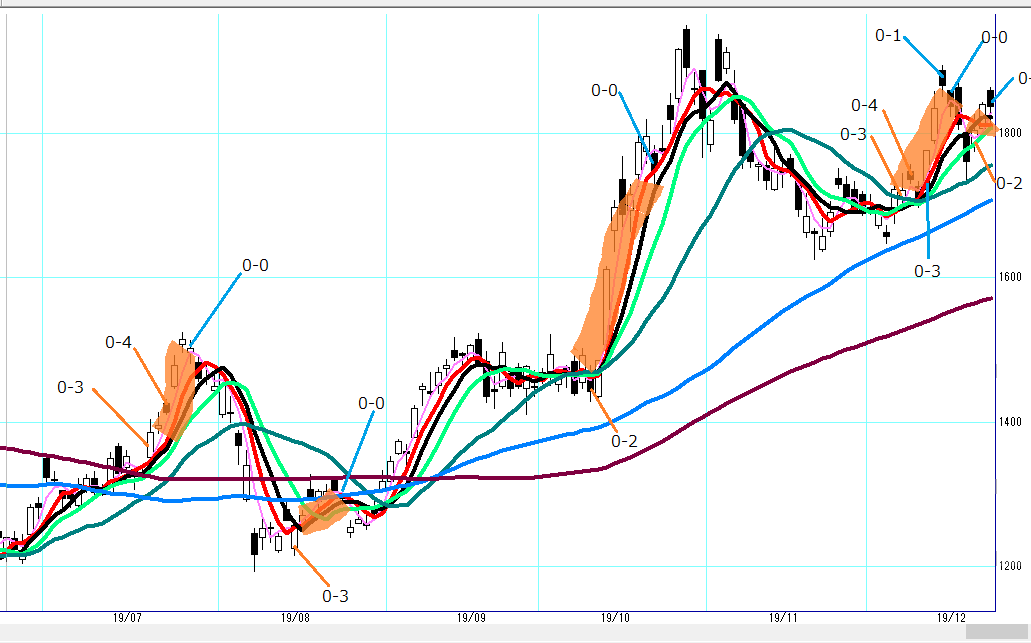Viewport: 1031px width, 643px height.
Task: Click the 1200 price axis label
Action: click(1010, 565)
